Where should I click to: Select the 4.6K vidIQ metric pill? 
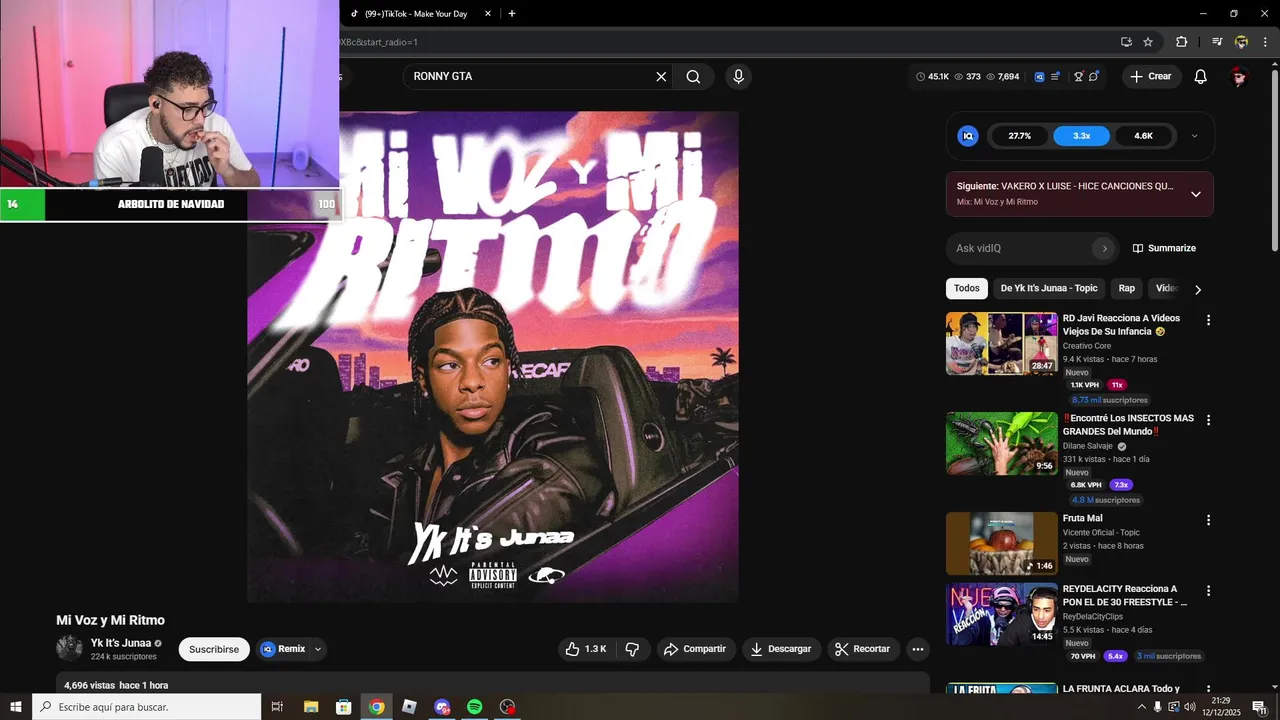[1143, 136]
